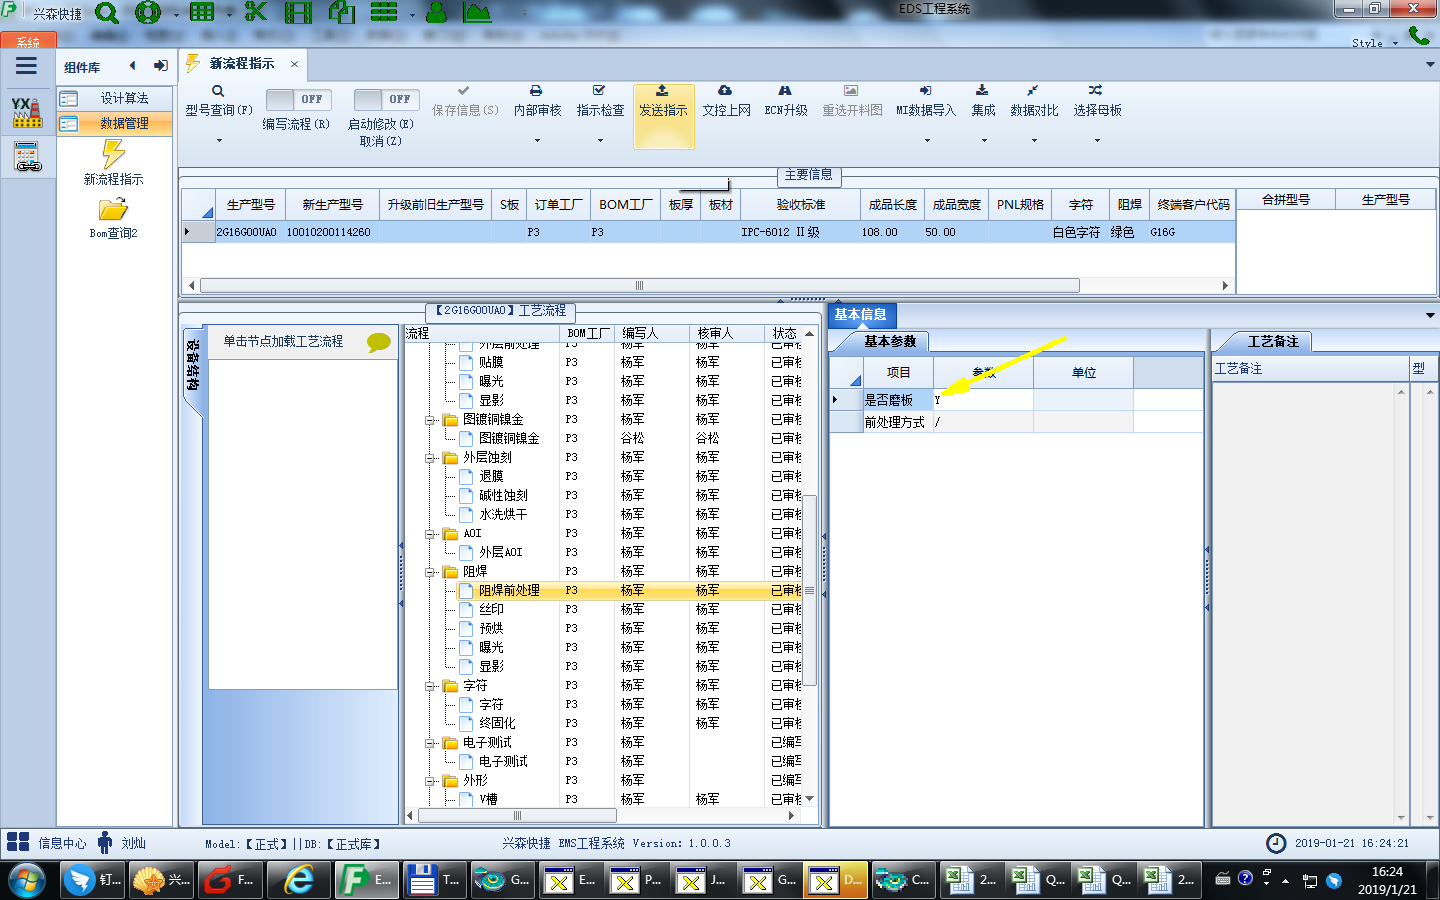Click 保存信息(S) button

tap(465, 100)
